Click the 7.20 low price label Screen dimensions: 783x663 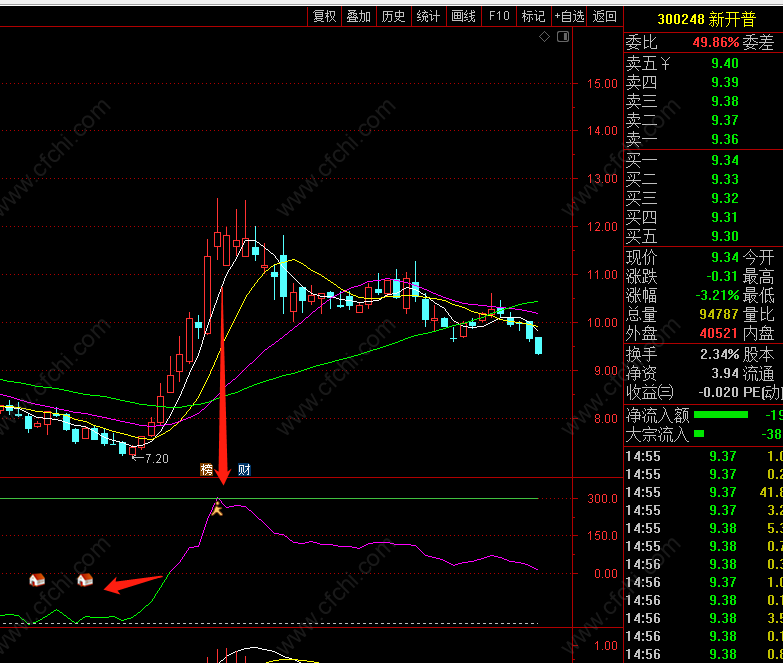click(157, 458)
